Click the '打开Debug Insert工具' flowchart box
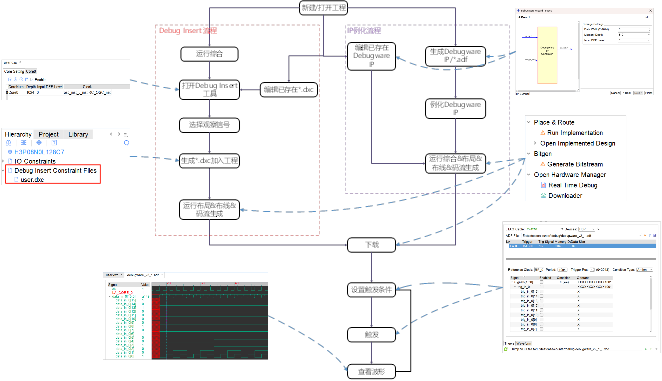 pyautogui.click(x=209, y=90)
